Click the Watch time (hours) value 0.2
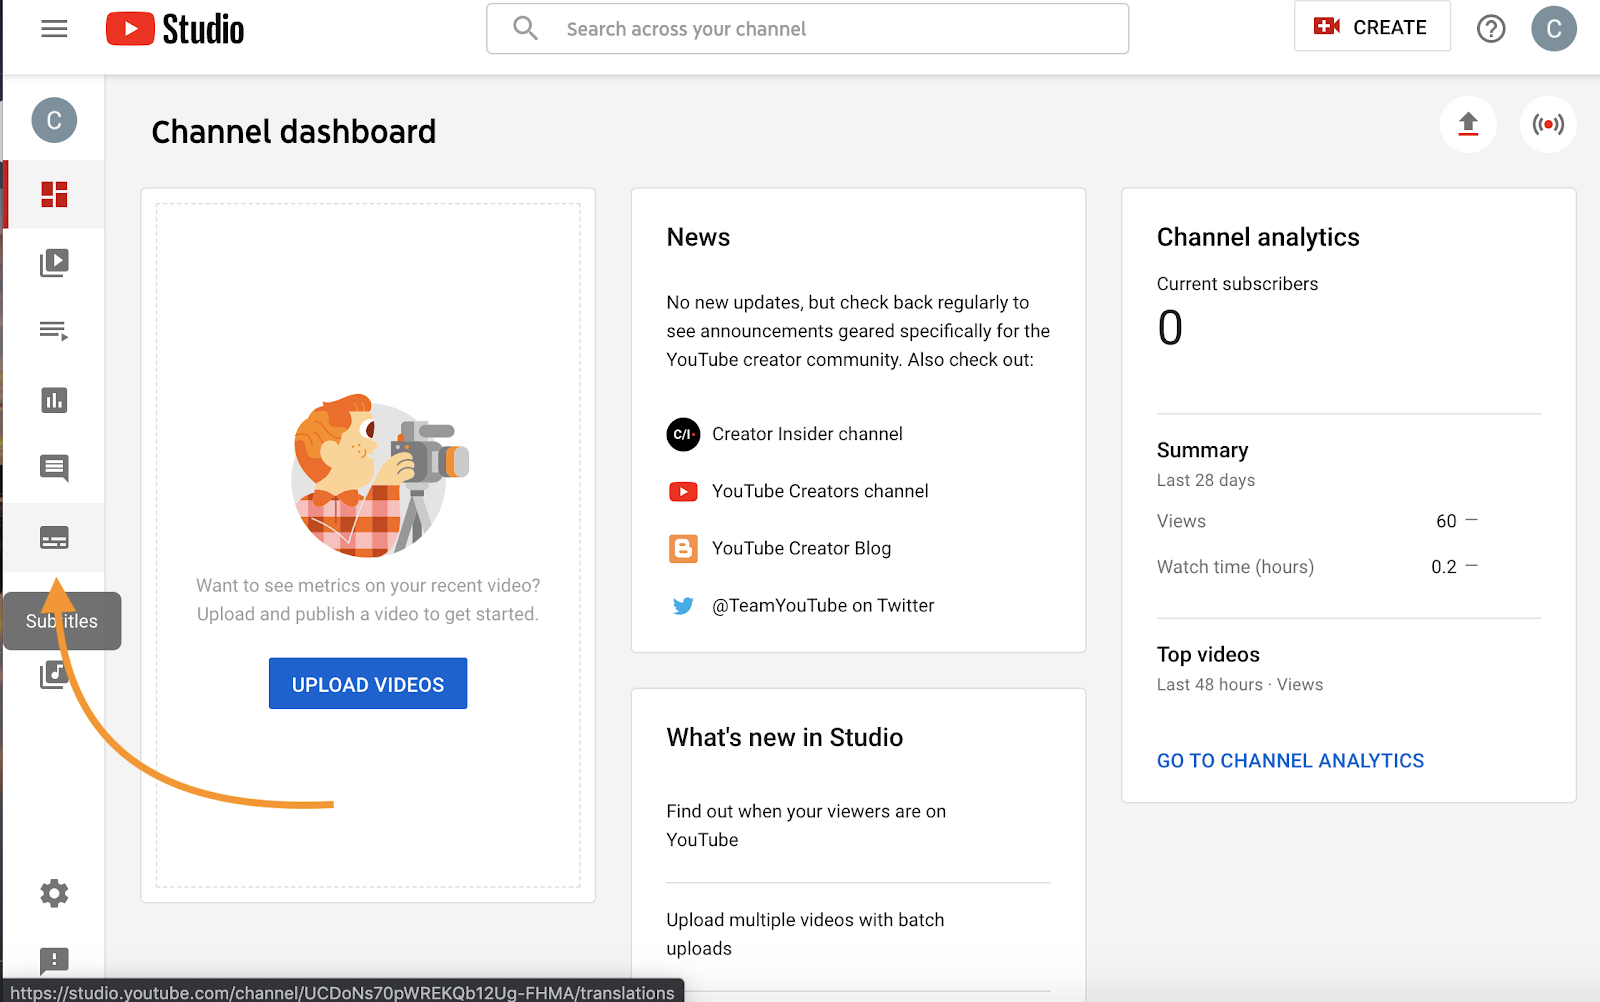Viewport: 1600px width, 1002px height. [1443, 567]
